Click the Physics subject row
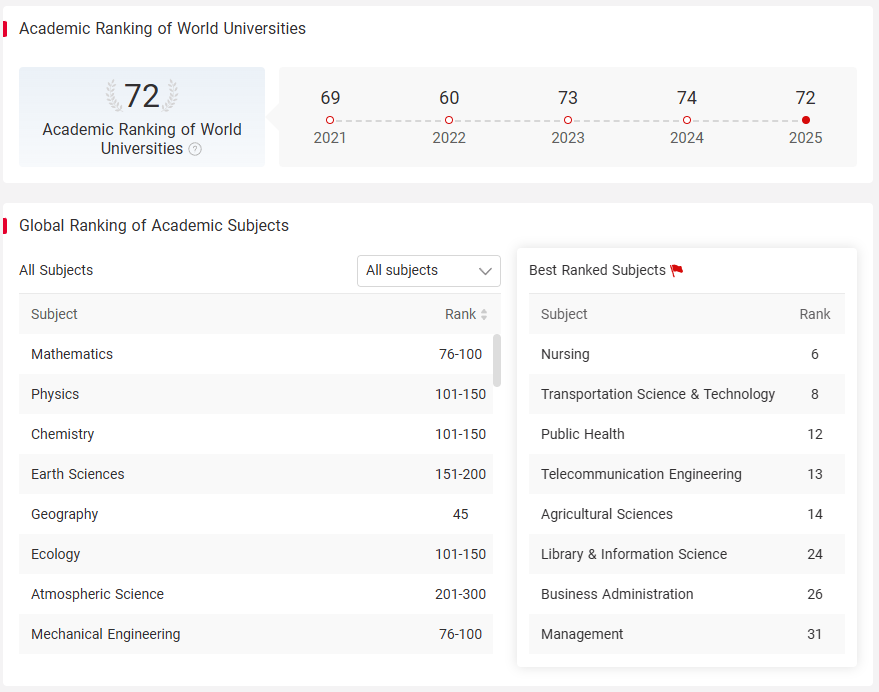Viewport: 879px width, 692px height. pos(256,394)
